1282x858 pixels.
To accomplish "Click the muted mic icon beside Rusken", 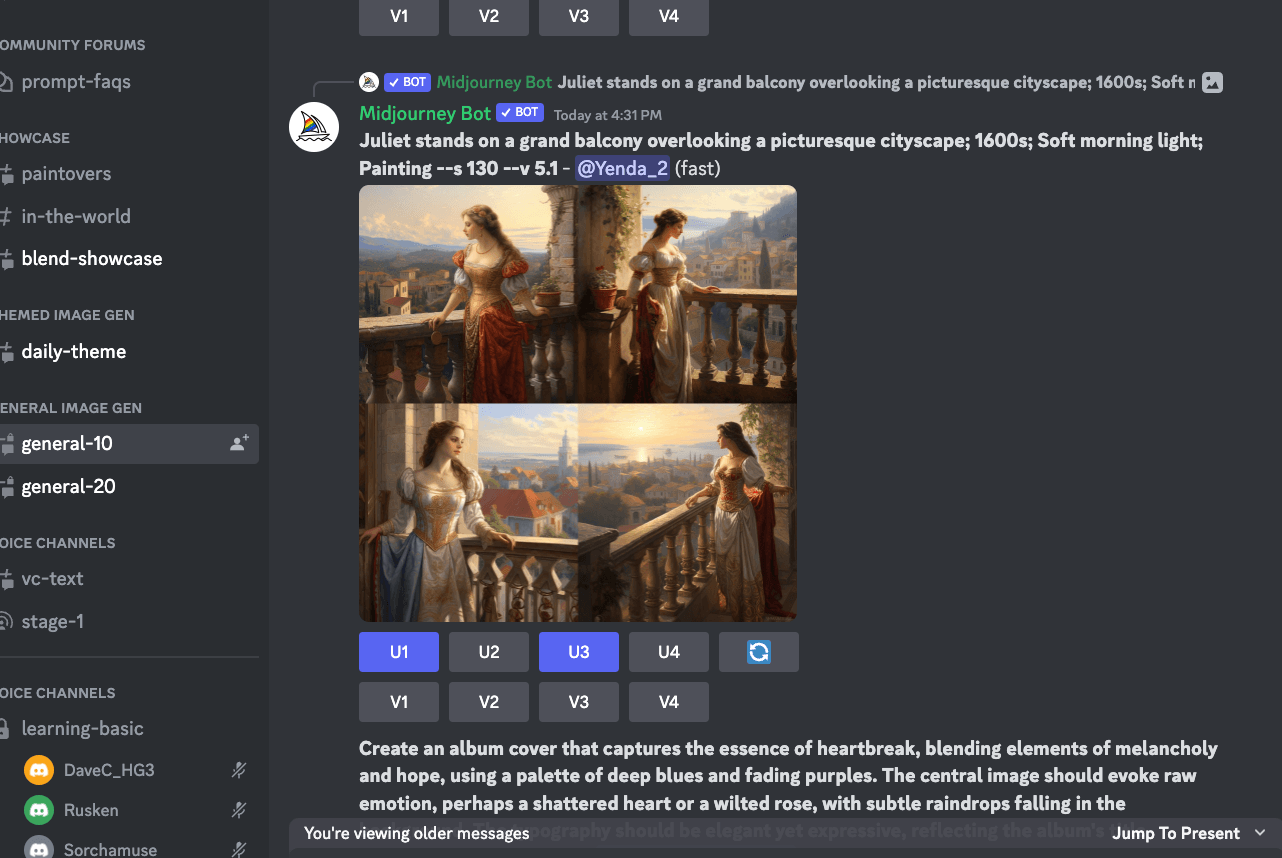I will point(239,810).
